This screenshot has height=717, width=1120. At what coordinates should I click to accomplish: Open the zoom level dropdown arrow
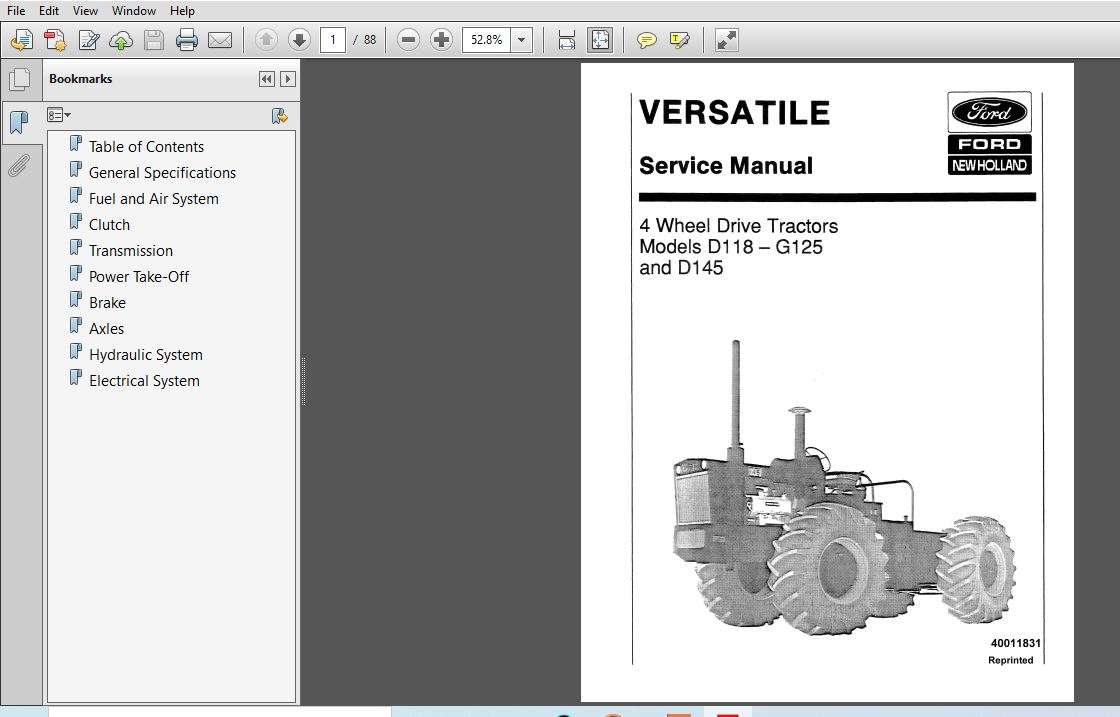click(x=522, y=40)
